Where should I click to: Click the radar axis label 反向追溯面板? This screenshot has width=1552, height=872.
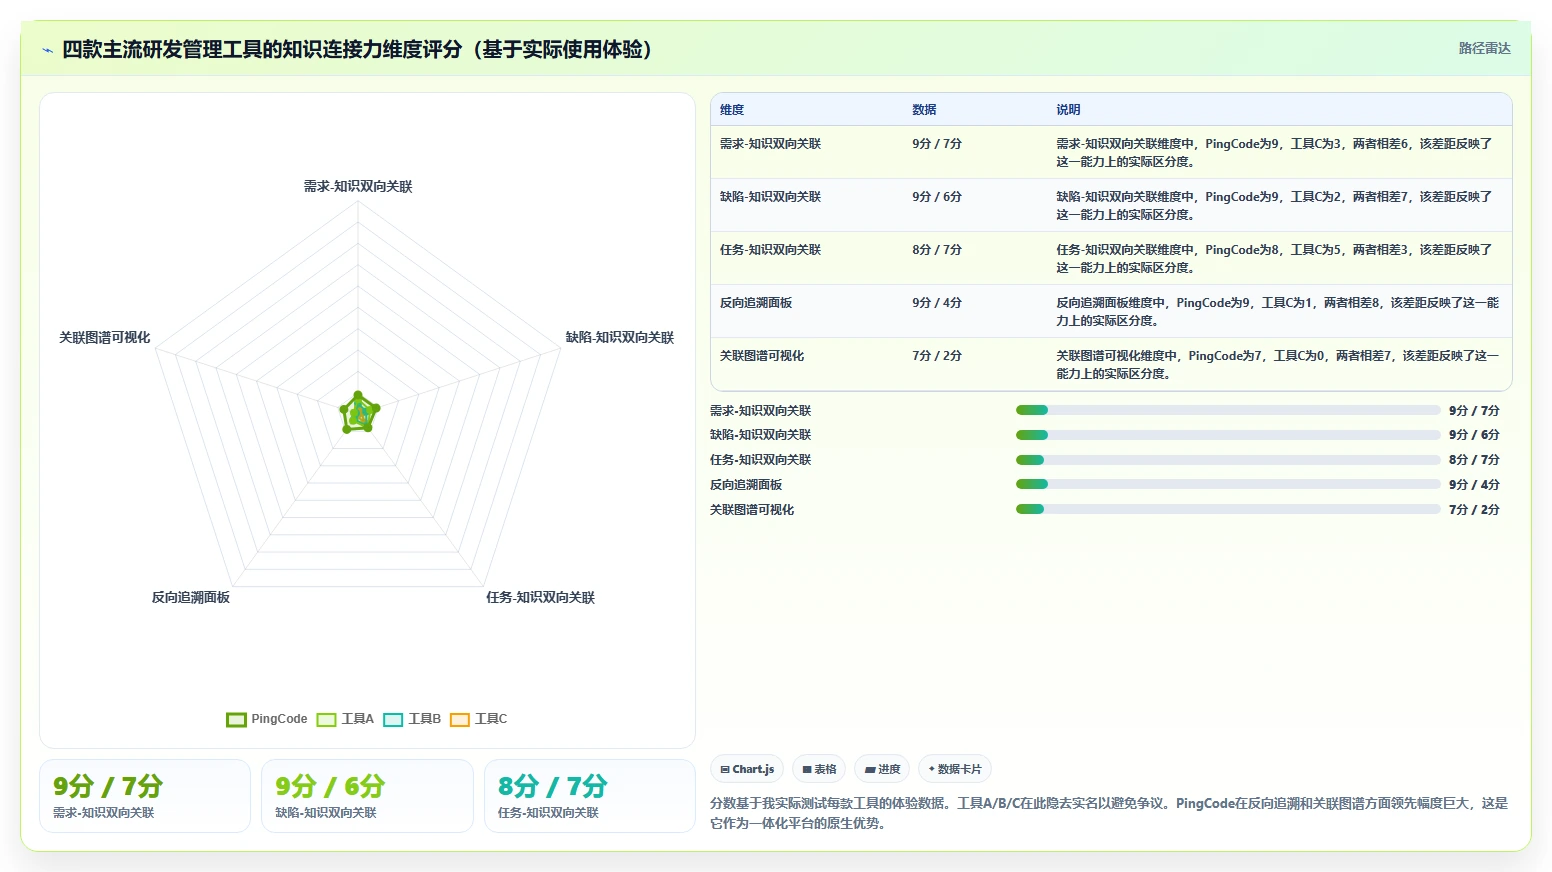(191, 598)
